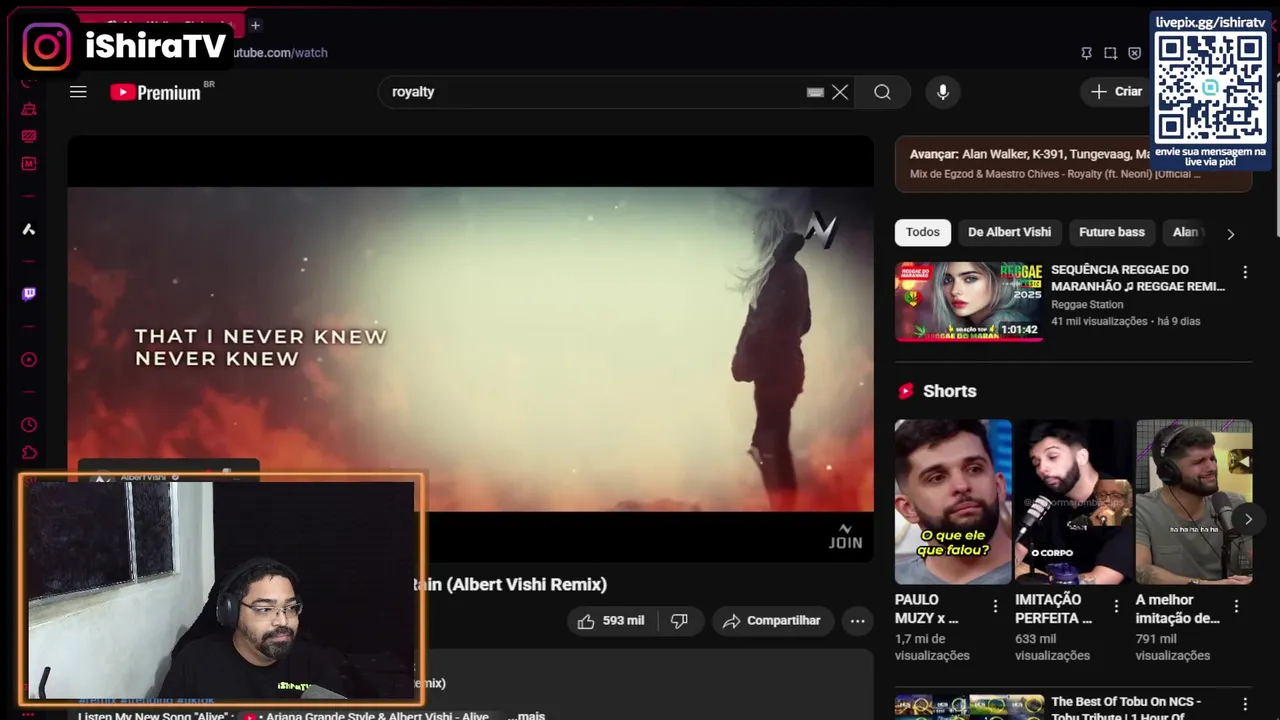The height and width of the screenshot is (720, 1280).
Task: Open the 'Avançar: Alan Walker' up-next card
Action: (1073, 164)
